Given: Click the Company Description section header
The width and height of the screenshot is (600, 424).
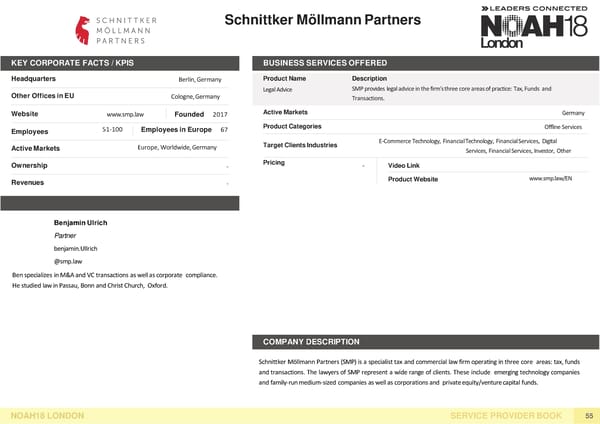Looking at the screenshot, I should pyautogui.click(x=311, y=342).
